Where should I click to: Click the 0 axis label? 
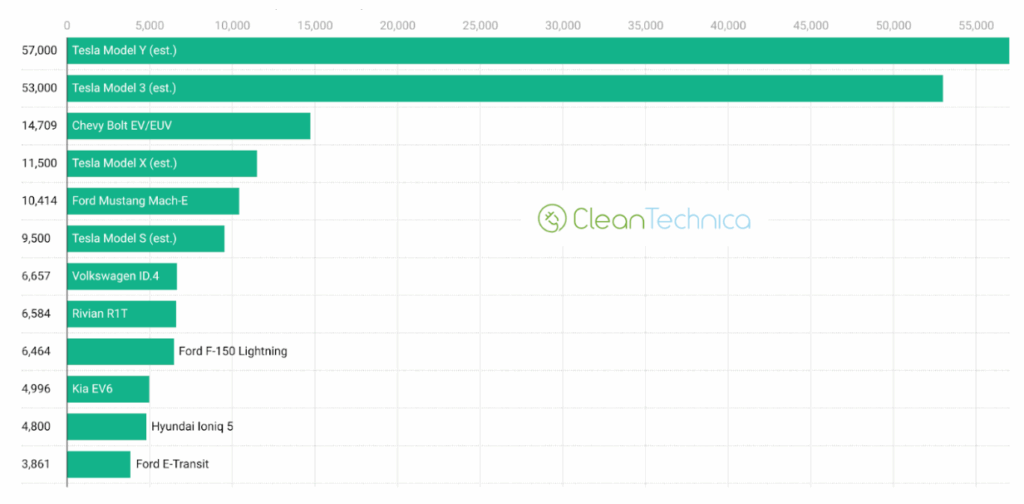pos(67,25)
